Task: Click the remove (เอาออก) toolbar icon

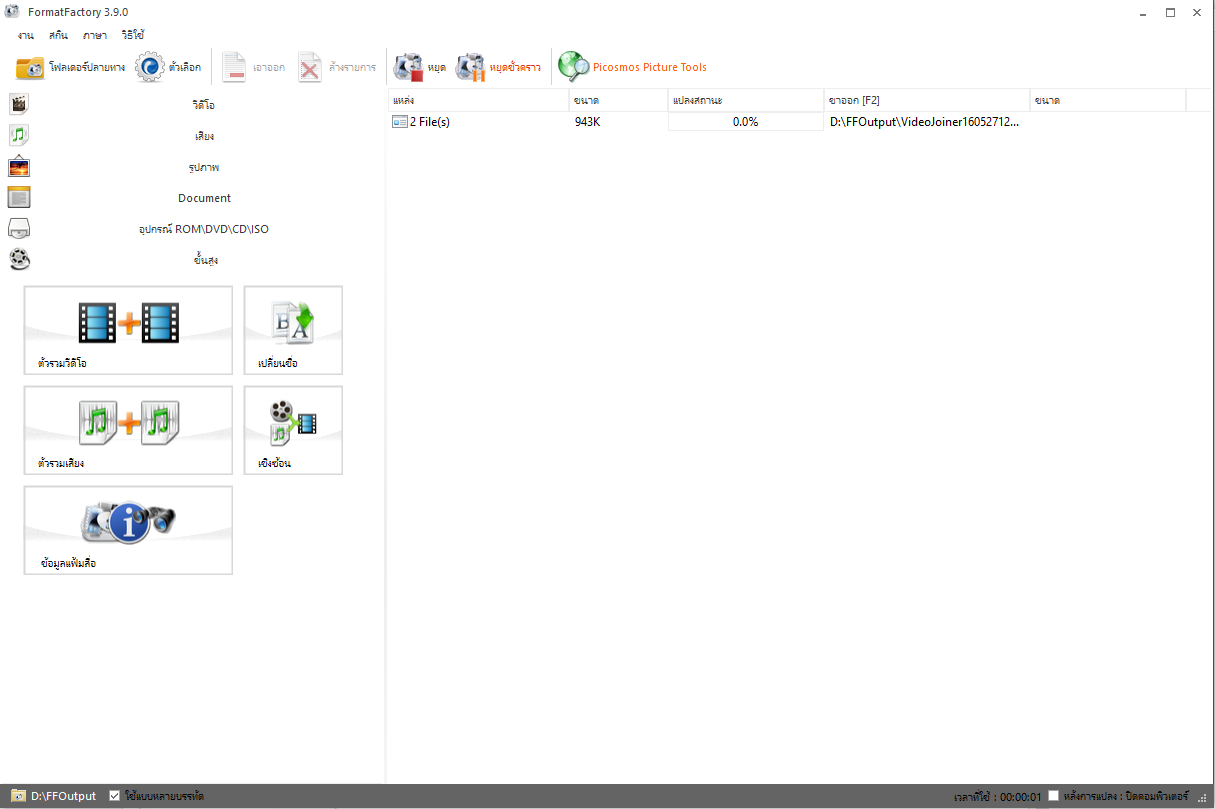Action: 233,67
